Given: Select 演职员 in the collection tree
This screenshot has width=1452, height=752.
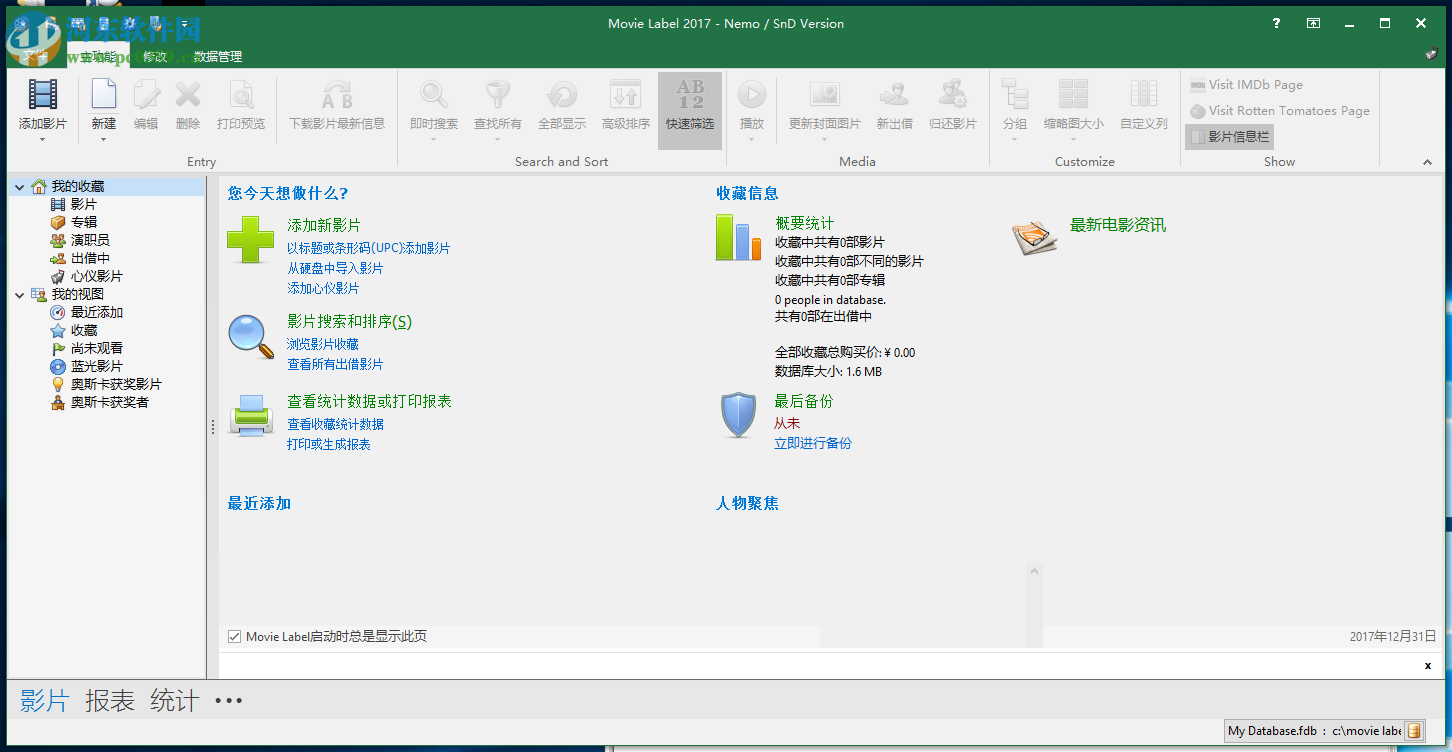Looking at the screenshot, I should 90,241.
